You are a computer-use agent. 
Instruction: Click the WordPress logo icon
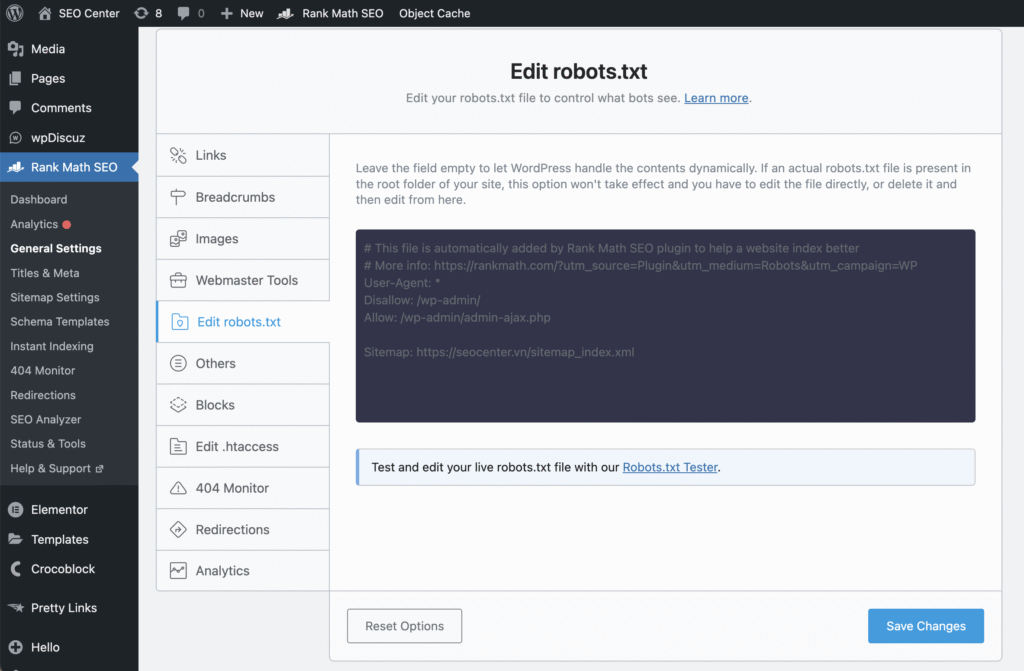click(14, 13)
